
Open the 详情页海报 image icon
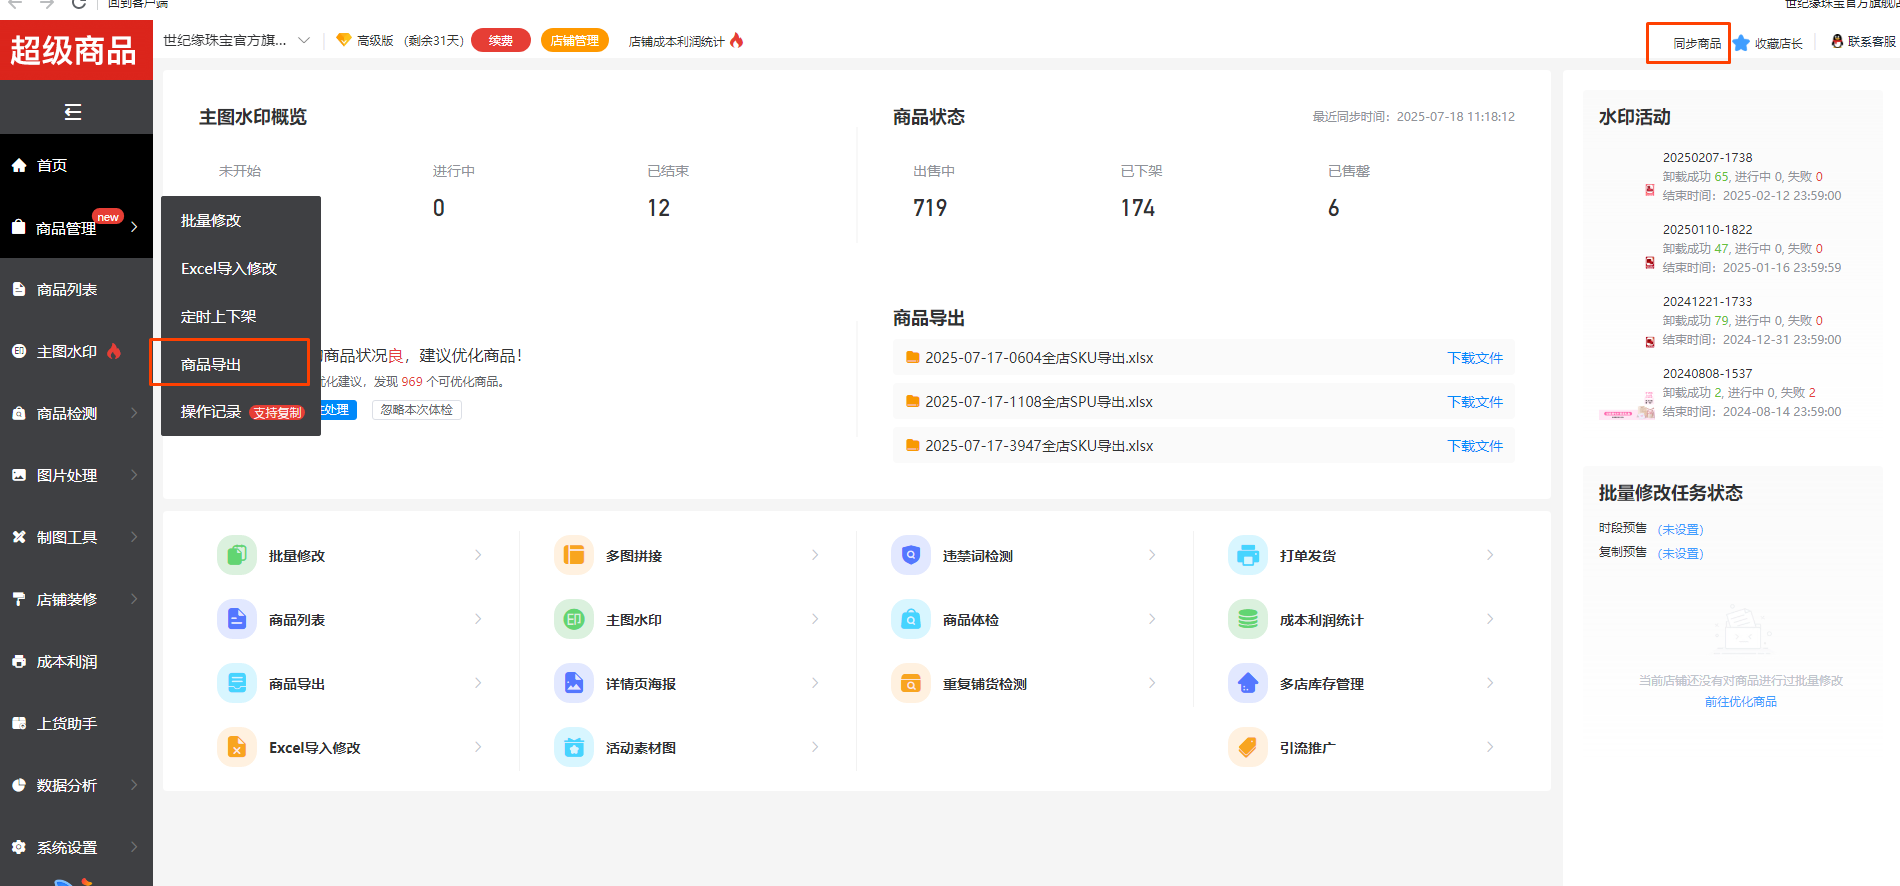pyautogui.click(x=573, y=683)
